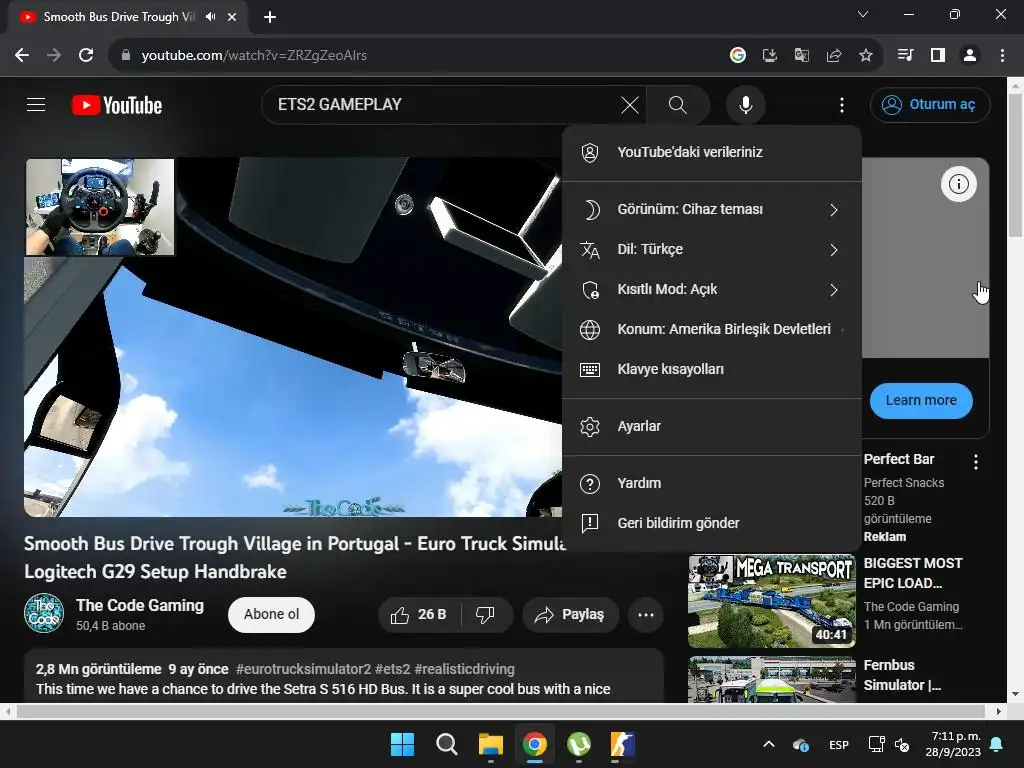Viewport: 1024px width, 768px height.
Task: Toggle the Chrome side panel
Action: click(938, 56)
